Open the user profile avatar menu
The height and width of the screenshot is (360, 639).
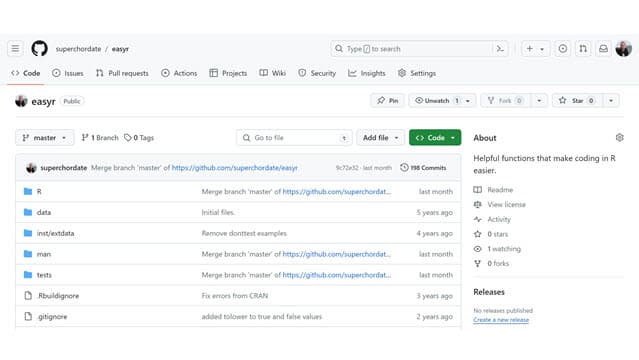(624, 49)
